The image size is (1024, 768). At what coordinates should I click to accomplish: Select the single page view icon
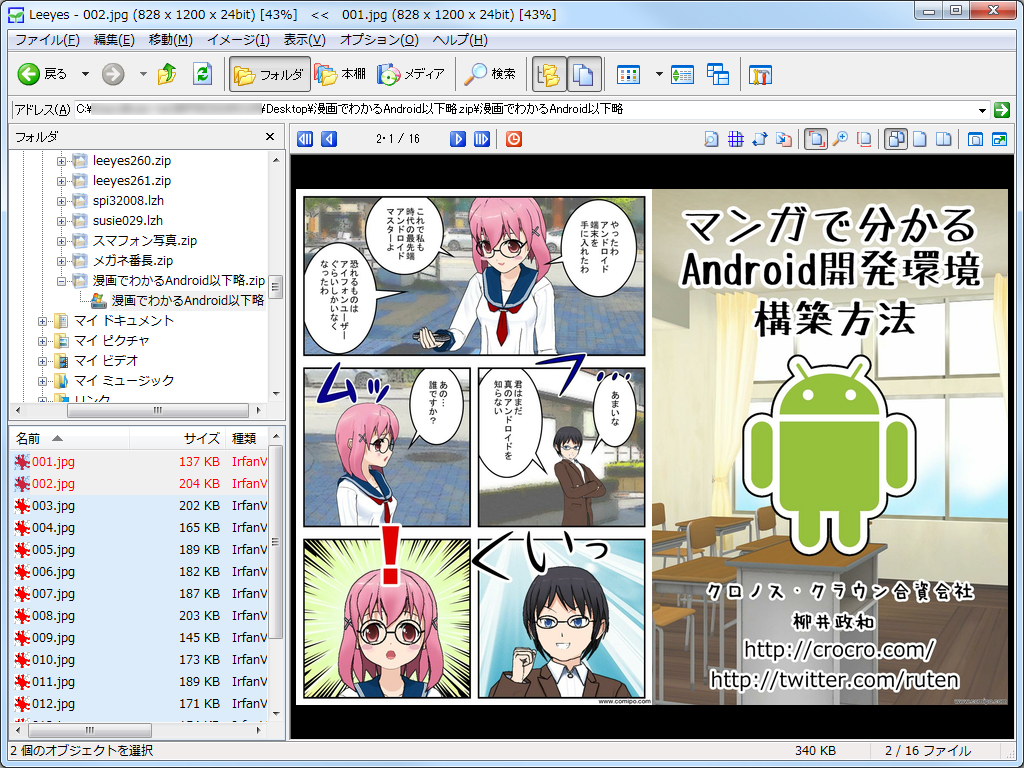point(920,139)
